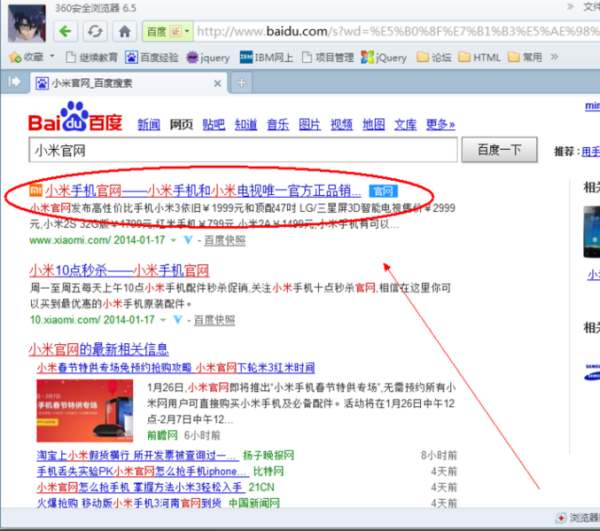Image resolution: width=600 pixels, height=531 pixels.
Task: Open the favorites star icon
Action: point(15,57)
